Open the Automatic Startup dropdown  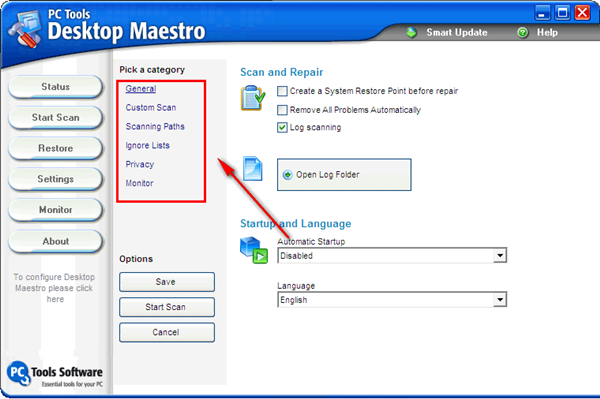coord(499,256)
